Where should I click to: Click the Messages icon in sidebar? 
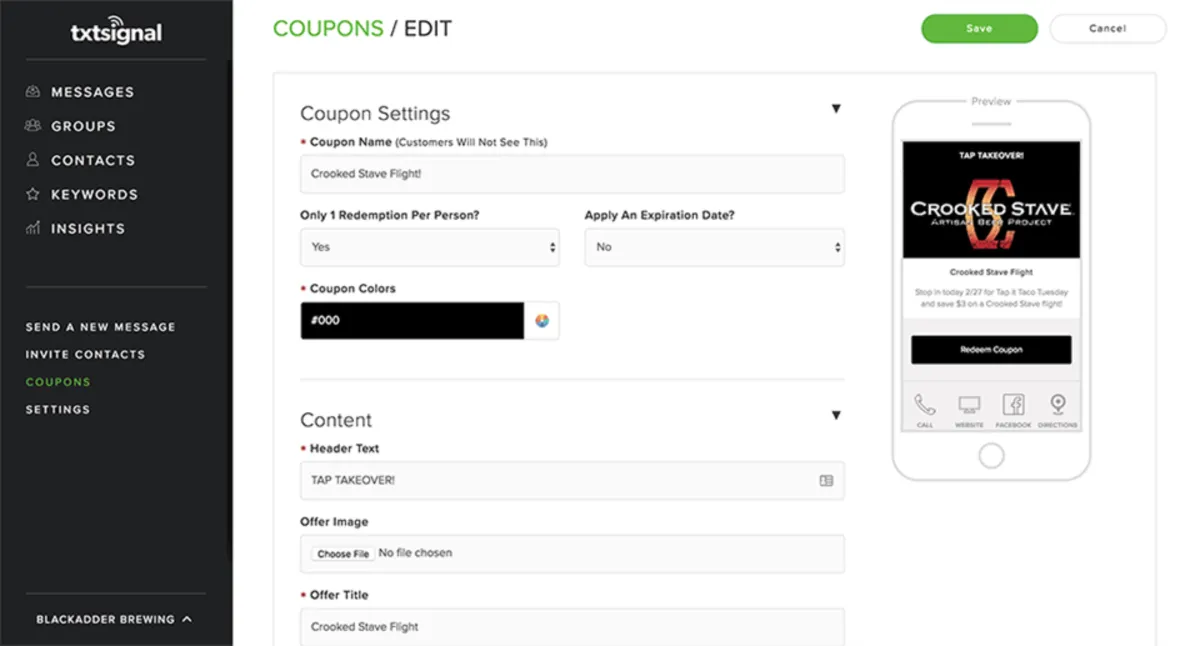pos(33,92)
